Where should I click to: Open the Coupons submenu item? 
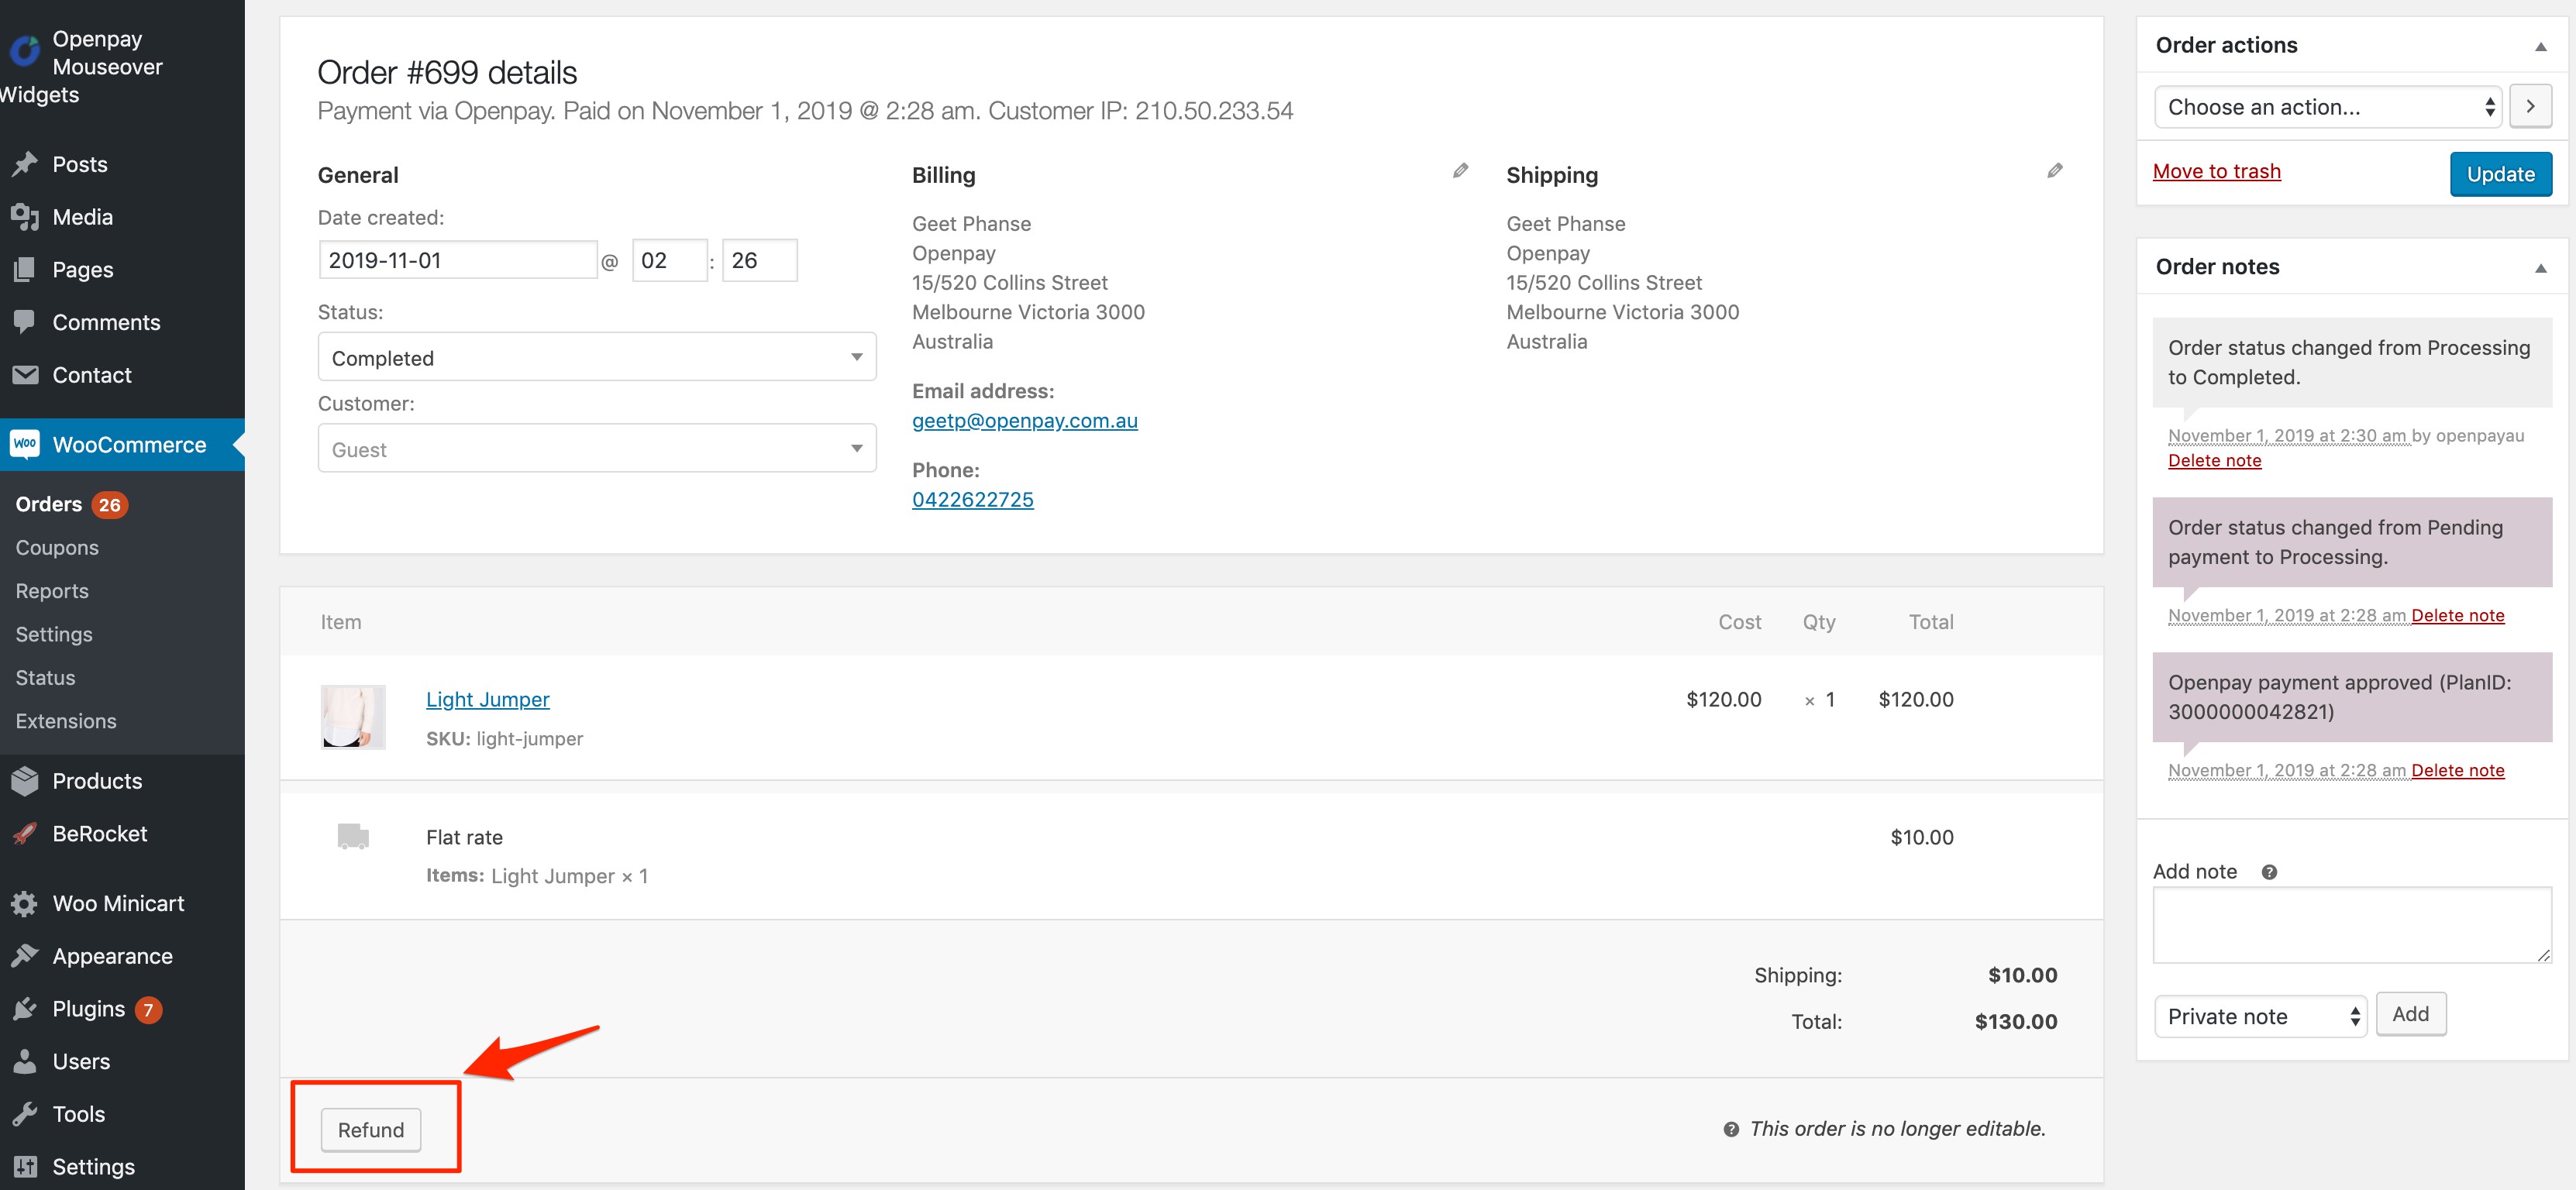tap(57, 548)
